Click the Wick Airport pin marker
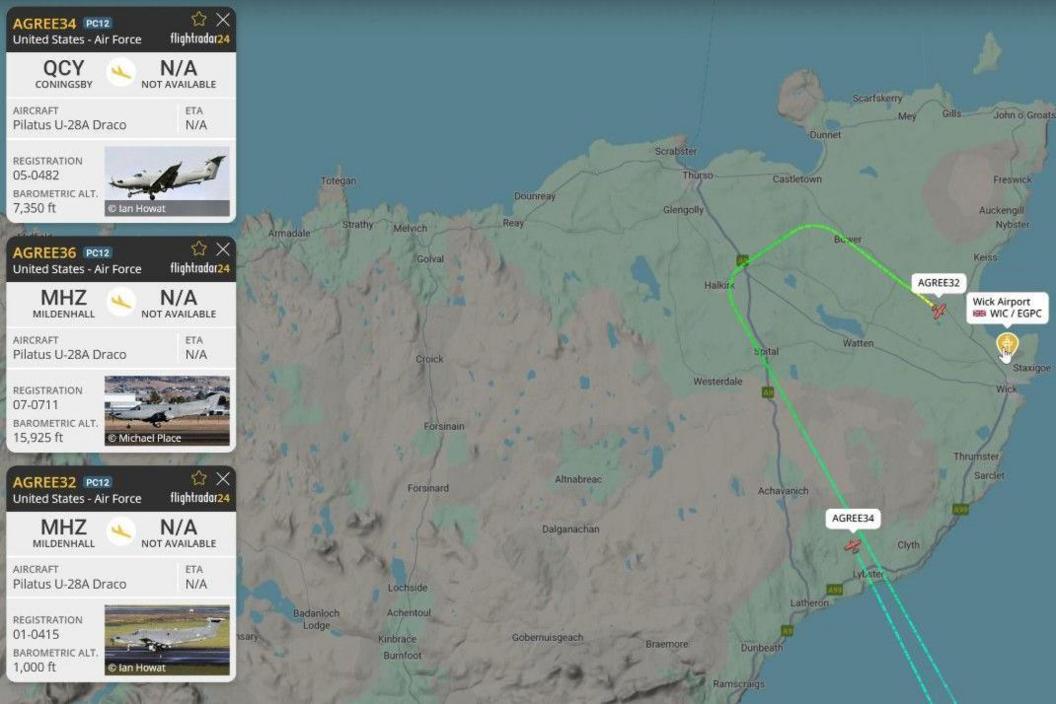The image size is (1056, 704). pyautogui.click(x=1007, y=345)
